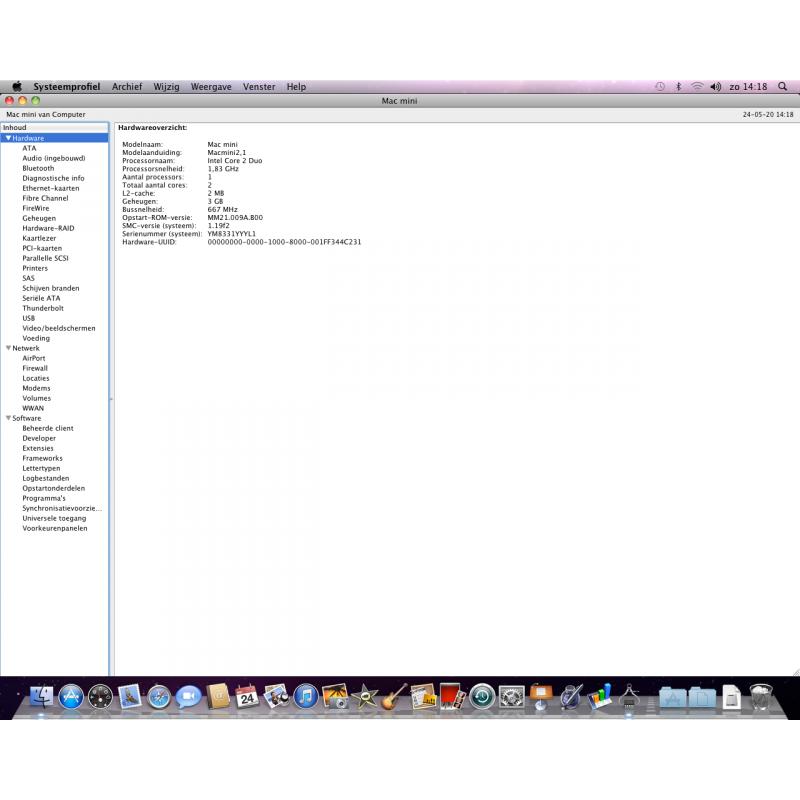Select Ethernet-kaarten in sidebar

pyautogui.click(x=51, y=188)
